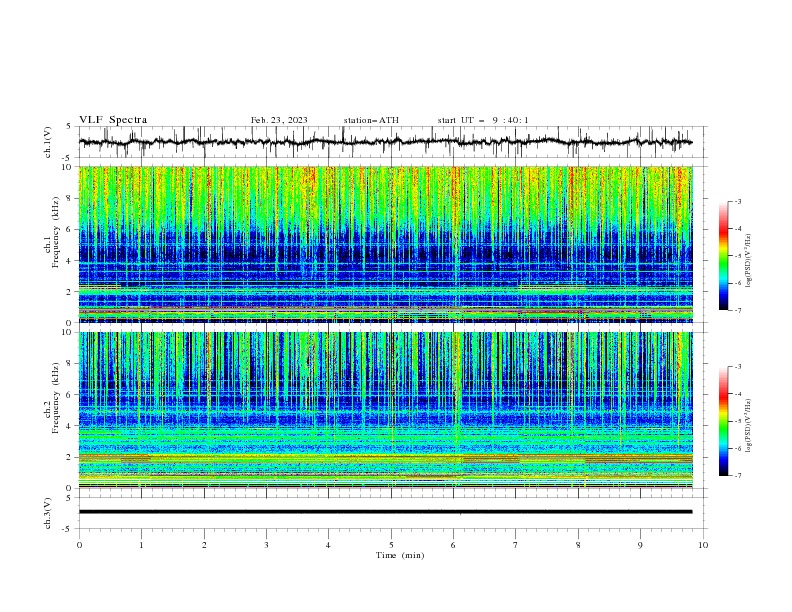Click the time axis tick label "7"

coord(516,545)
